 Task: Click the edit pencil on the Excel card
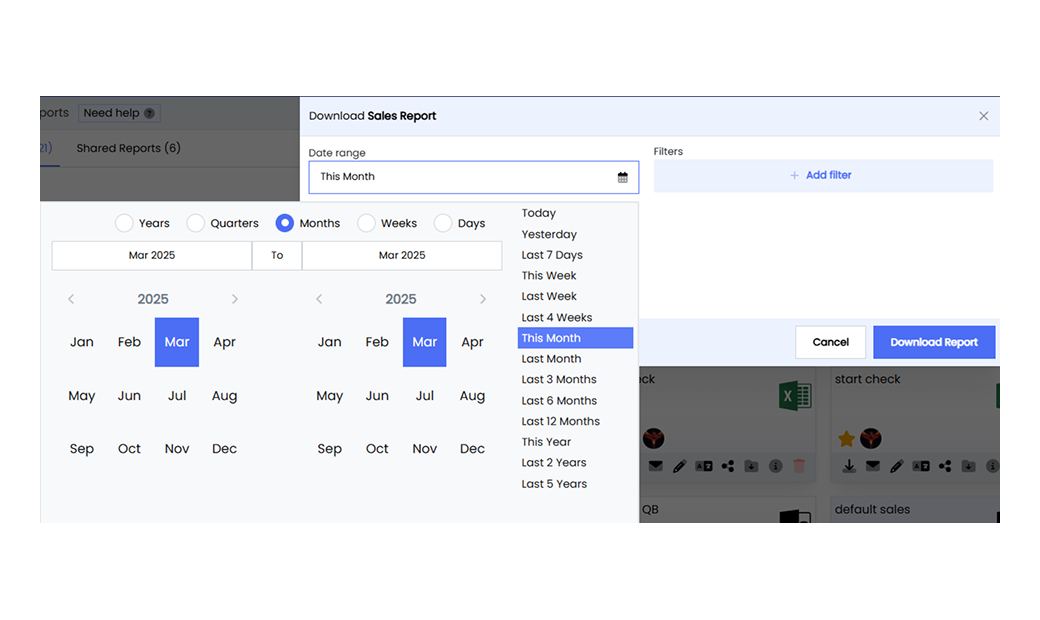click(679, 466)
